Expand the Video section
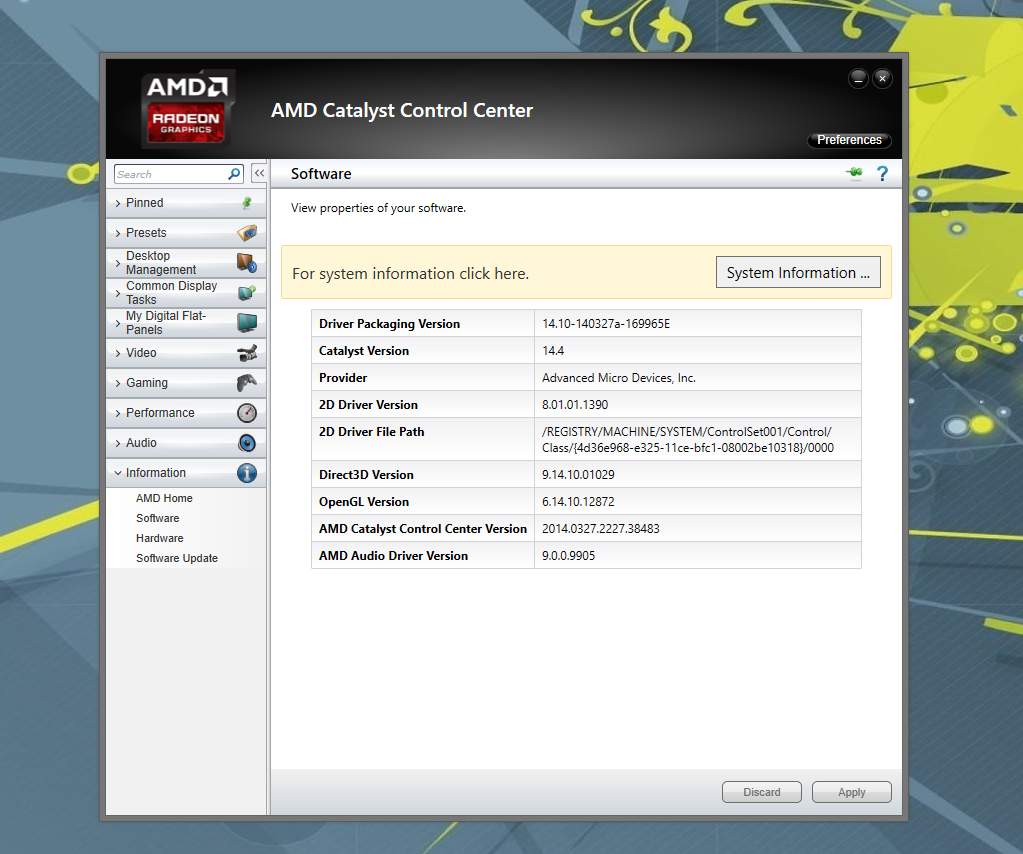The height and width of the screenshot is (854, 1023). [186, 353]
